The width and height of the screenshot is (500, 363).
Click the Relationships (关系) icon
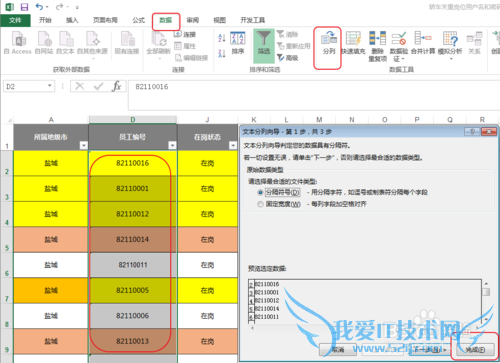tap(474, 43)
